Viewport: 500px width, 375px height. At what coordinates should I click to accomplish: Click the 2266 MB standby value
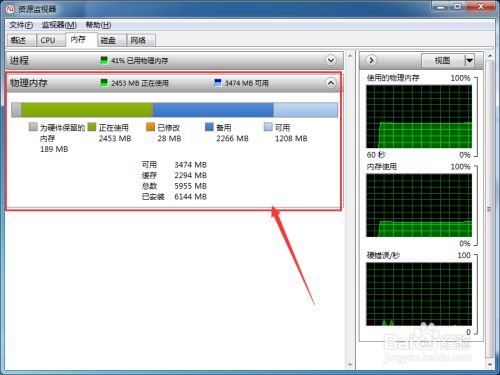tap(232, 138)
